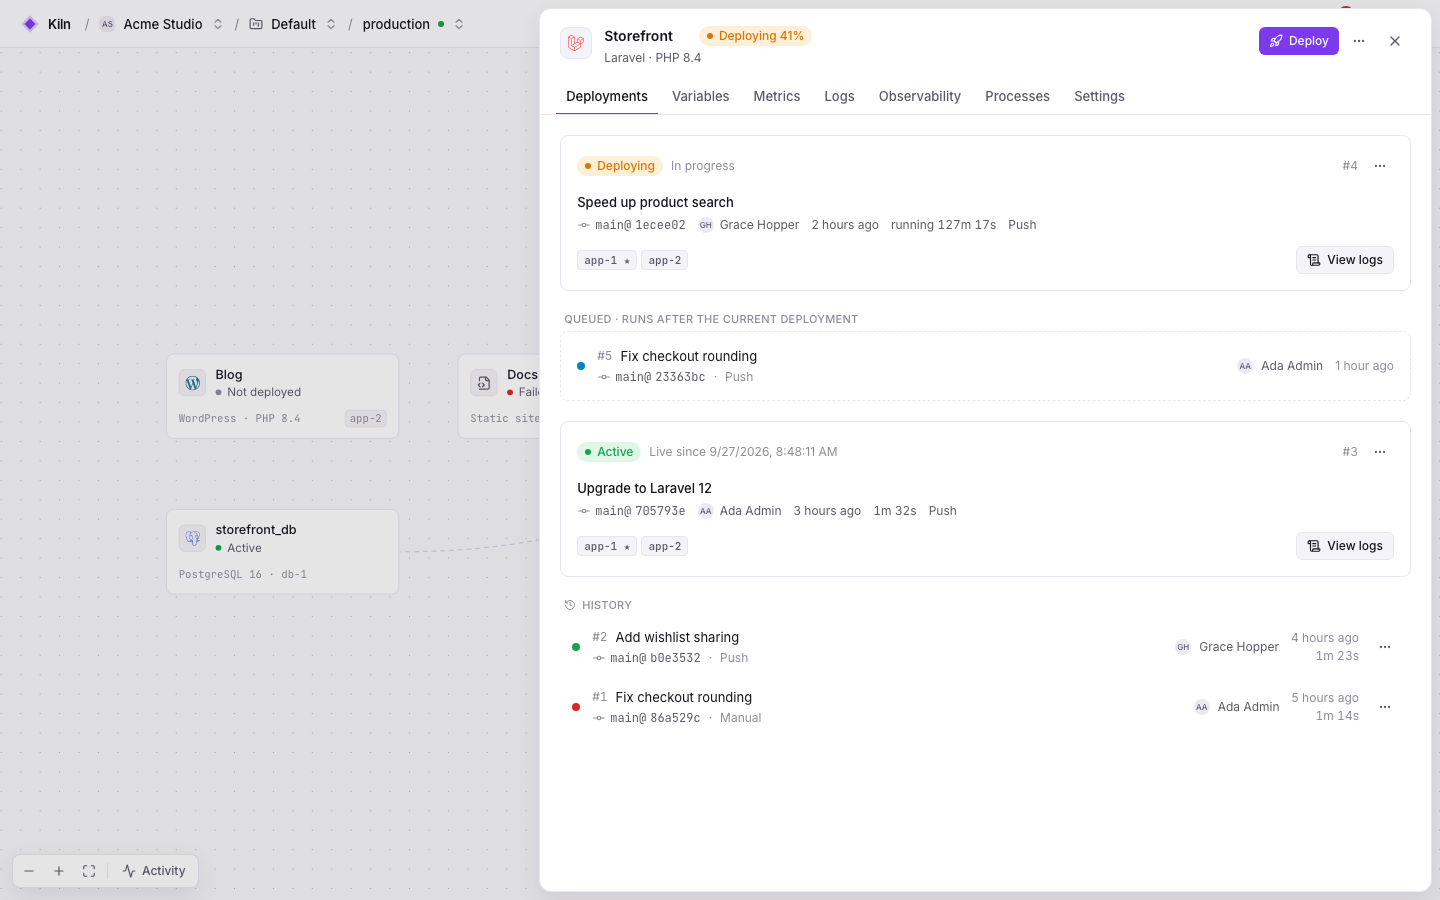Open more options for deployment #1 history row
This screenshot has height=900, width=1440.
click(1385, 707)
